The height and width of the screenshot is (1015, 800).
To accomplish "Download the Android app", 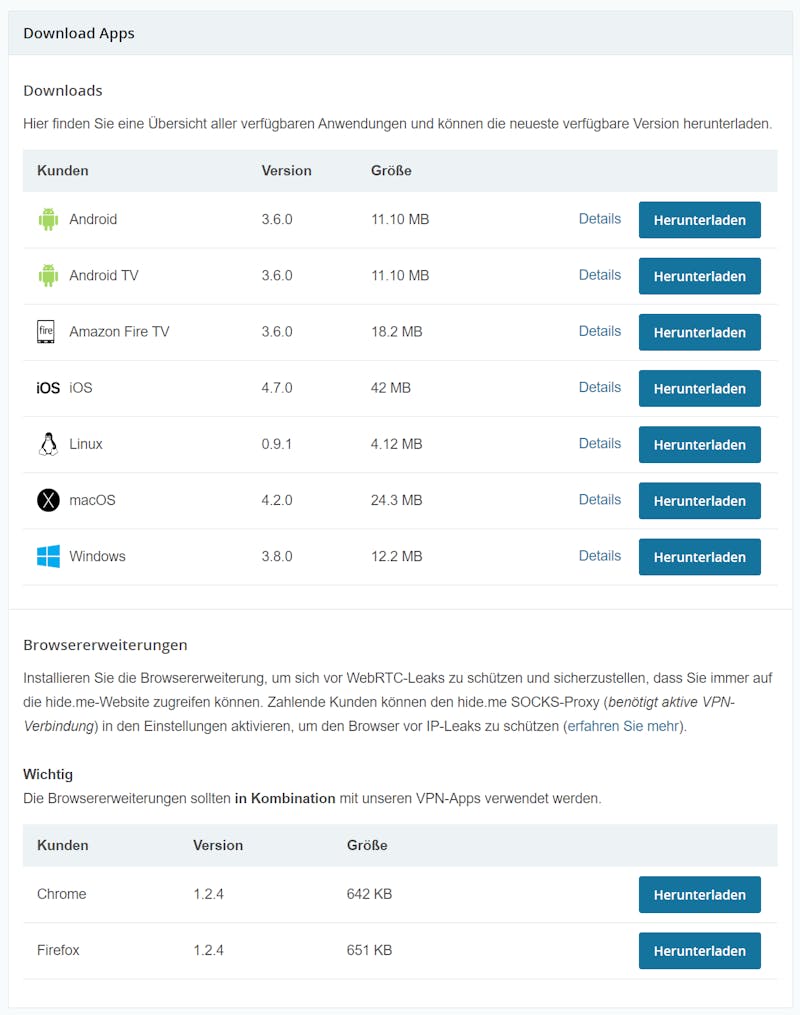I will (x=700, y=220).
